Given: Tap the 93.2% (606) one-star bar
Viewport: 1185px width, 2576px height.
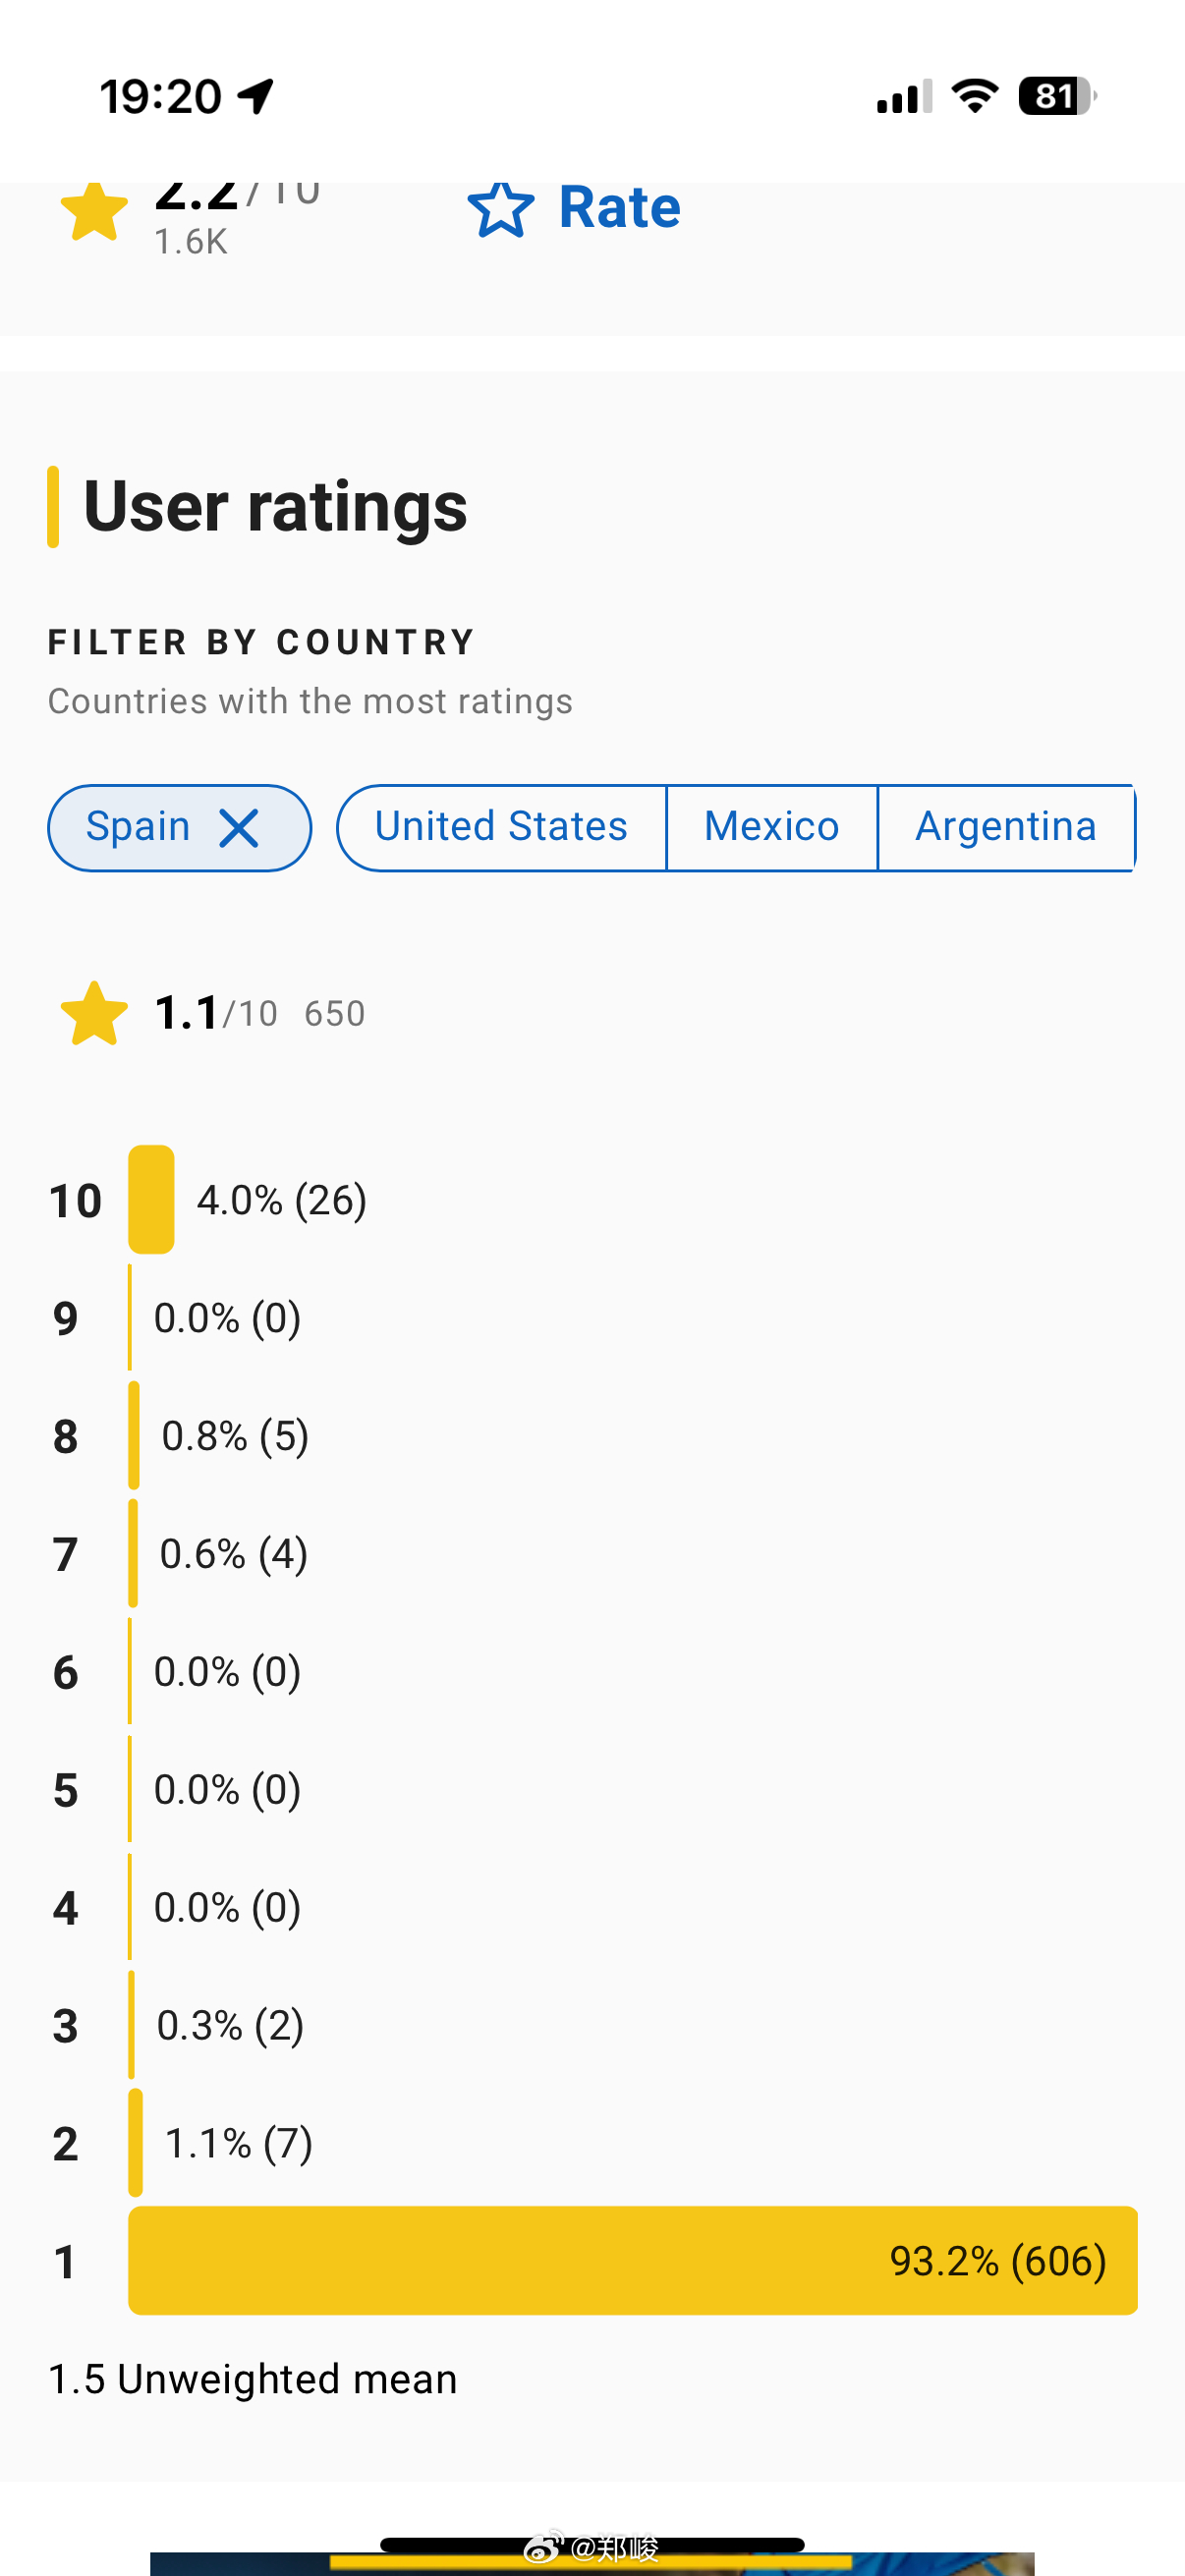Looking at the screenshot, I should tap(632, 2260).
